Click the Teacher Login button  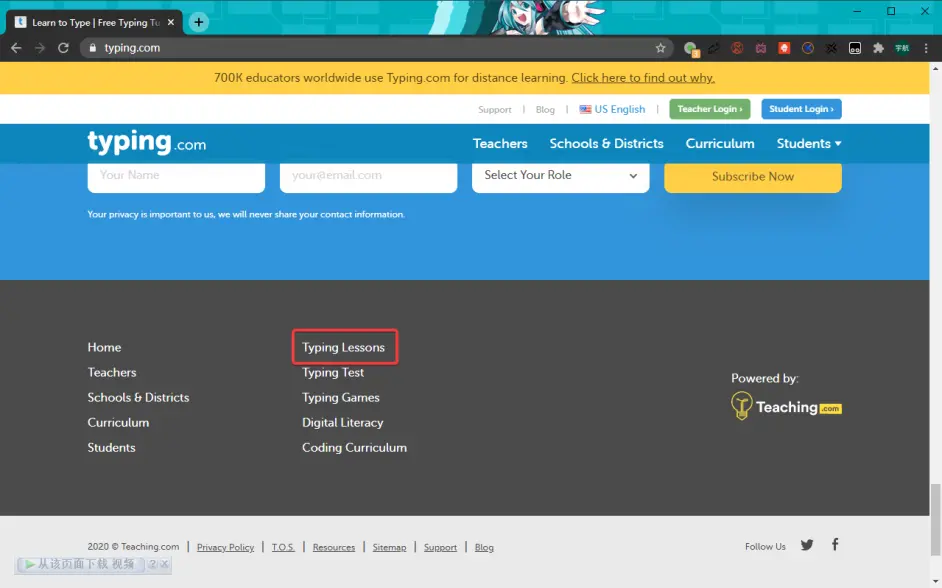point(710,109)
